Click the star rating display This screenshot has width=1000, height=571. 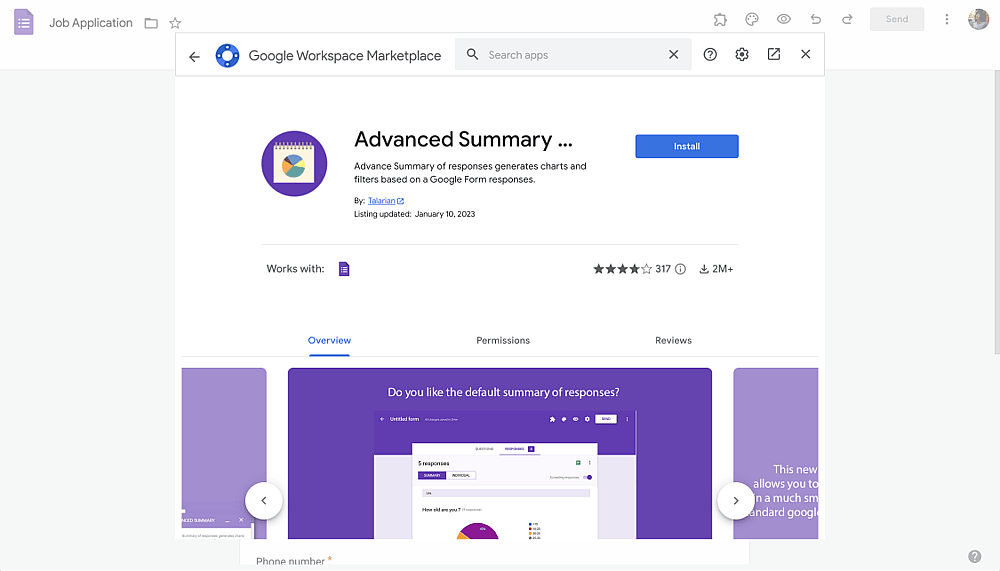click(x=622, y=269)
